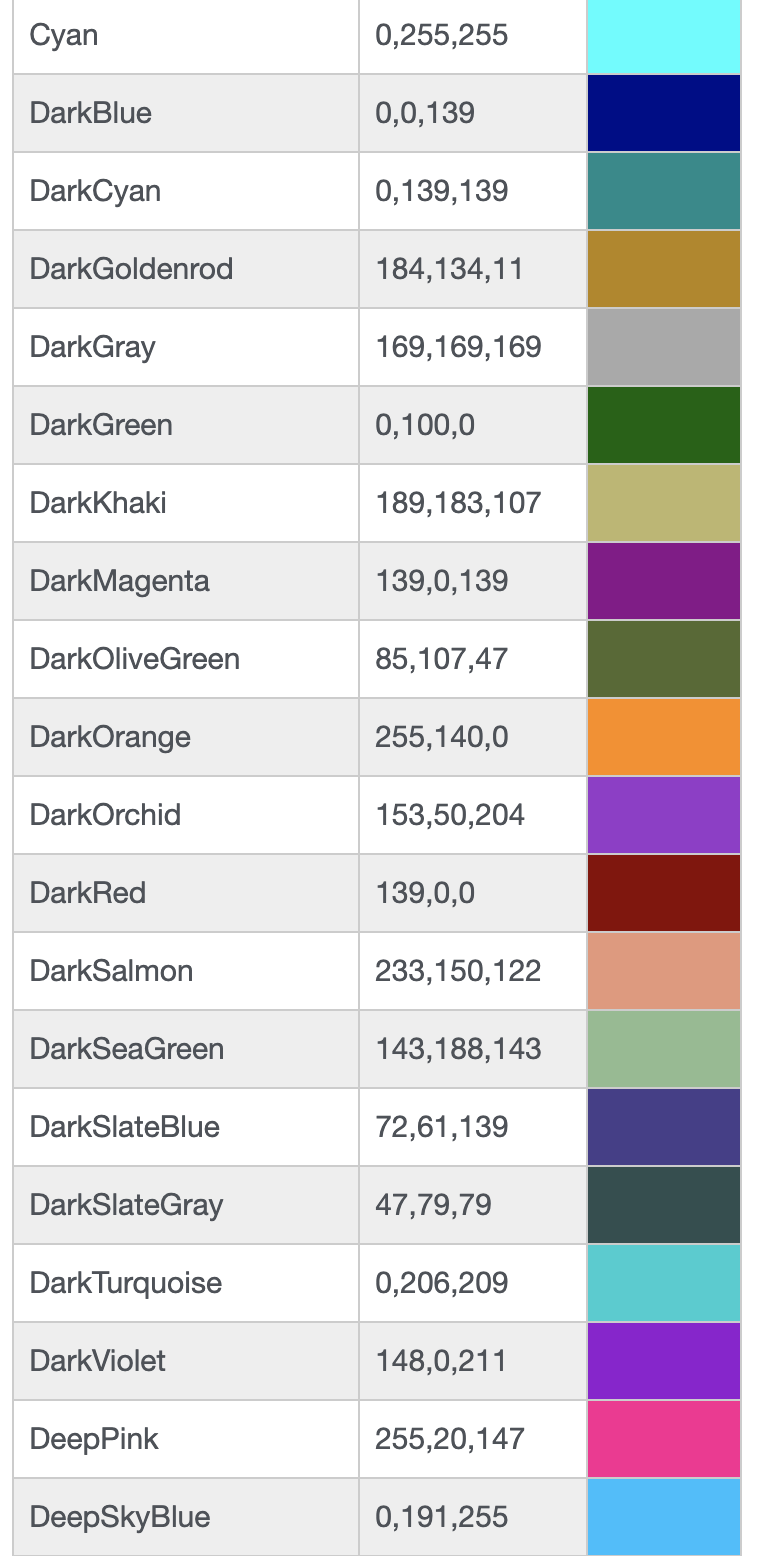Click the DarkTurquoise color swatch
The height and width of the screenshot is (1556, 758).
point(663,1283)
